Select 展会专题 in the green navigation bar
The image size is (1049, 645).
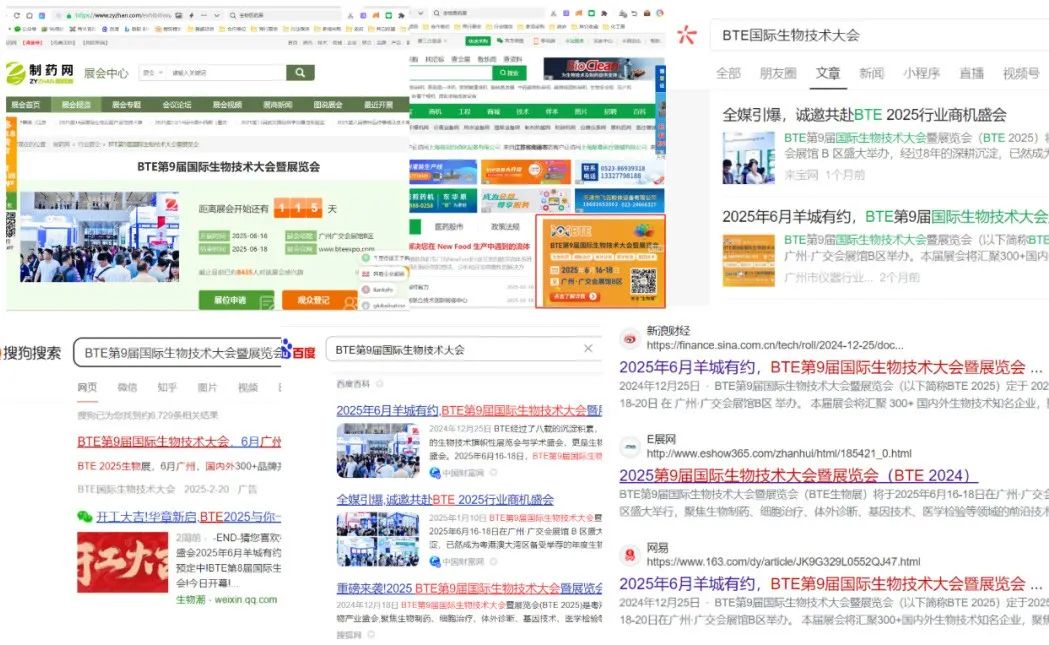[x=126, y=104]
